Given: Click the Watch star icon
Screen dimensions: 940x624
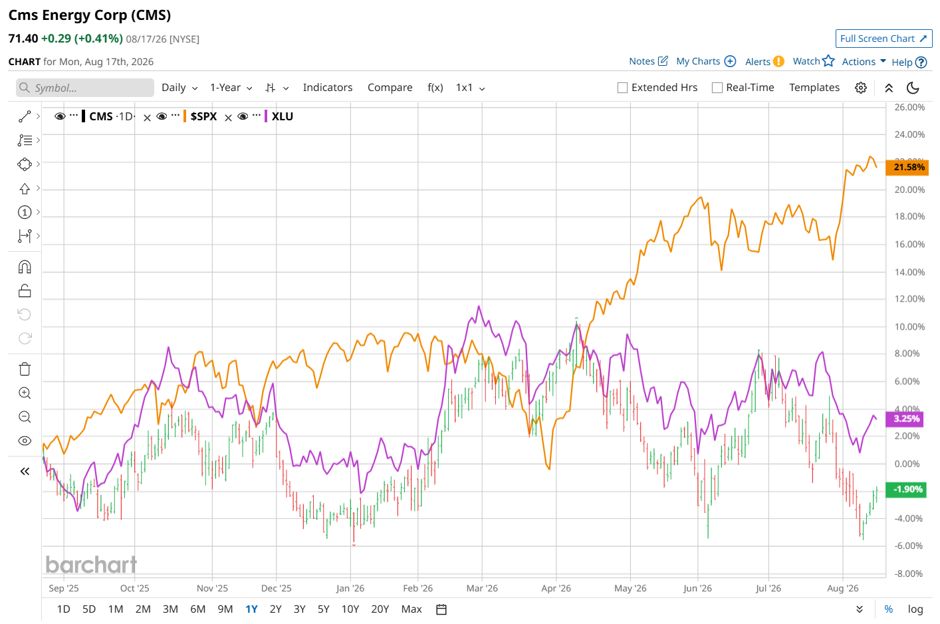Looking at the screenshot, I should point(828,61).
